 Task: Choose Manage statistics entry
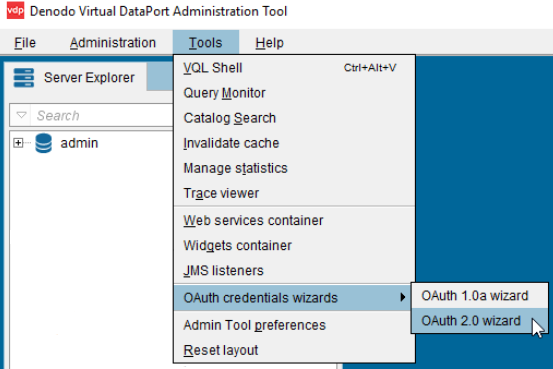(294, 168)
